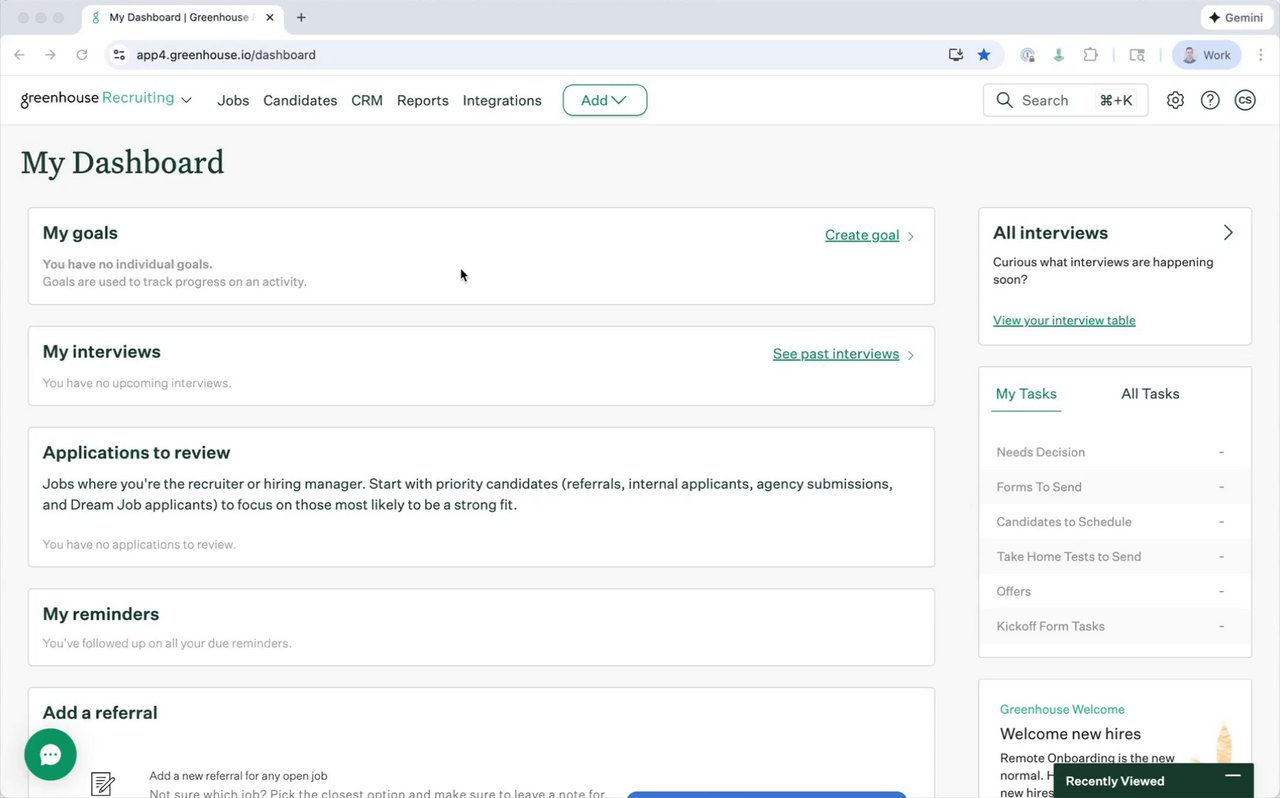Open the settings gear in Greenhouse header
This screenshot has width=1280, height=798.
1175,100
